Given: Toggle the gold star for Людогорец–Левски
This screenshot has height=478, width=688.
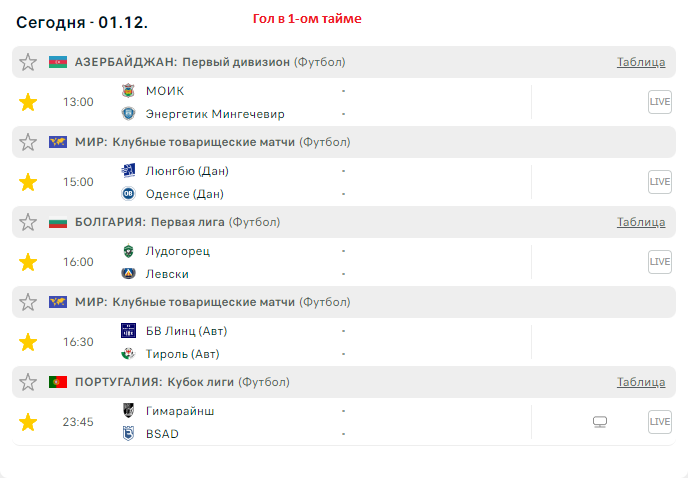Looking at the screenshot, I should pos(28,262).
